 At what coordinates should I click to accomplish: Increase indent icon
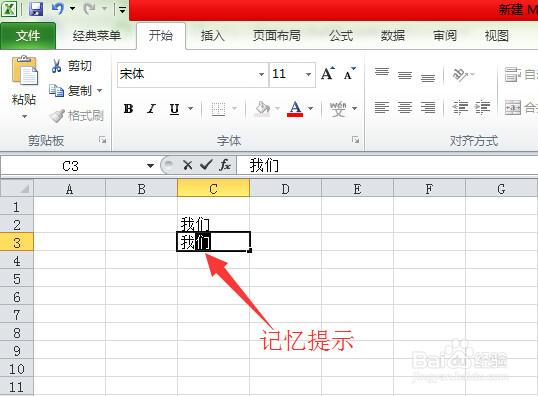(482, 108)
